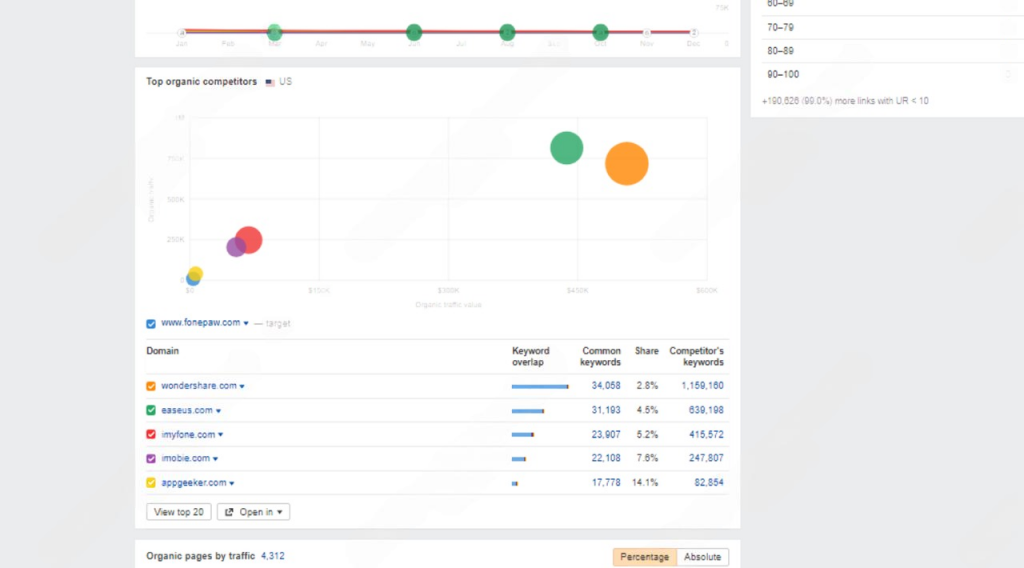Open the 'Open in' dropdown button
Viewport: 1024px width, 568px height.
253,512
